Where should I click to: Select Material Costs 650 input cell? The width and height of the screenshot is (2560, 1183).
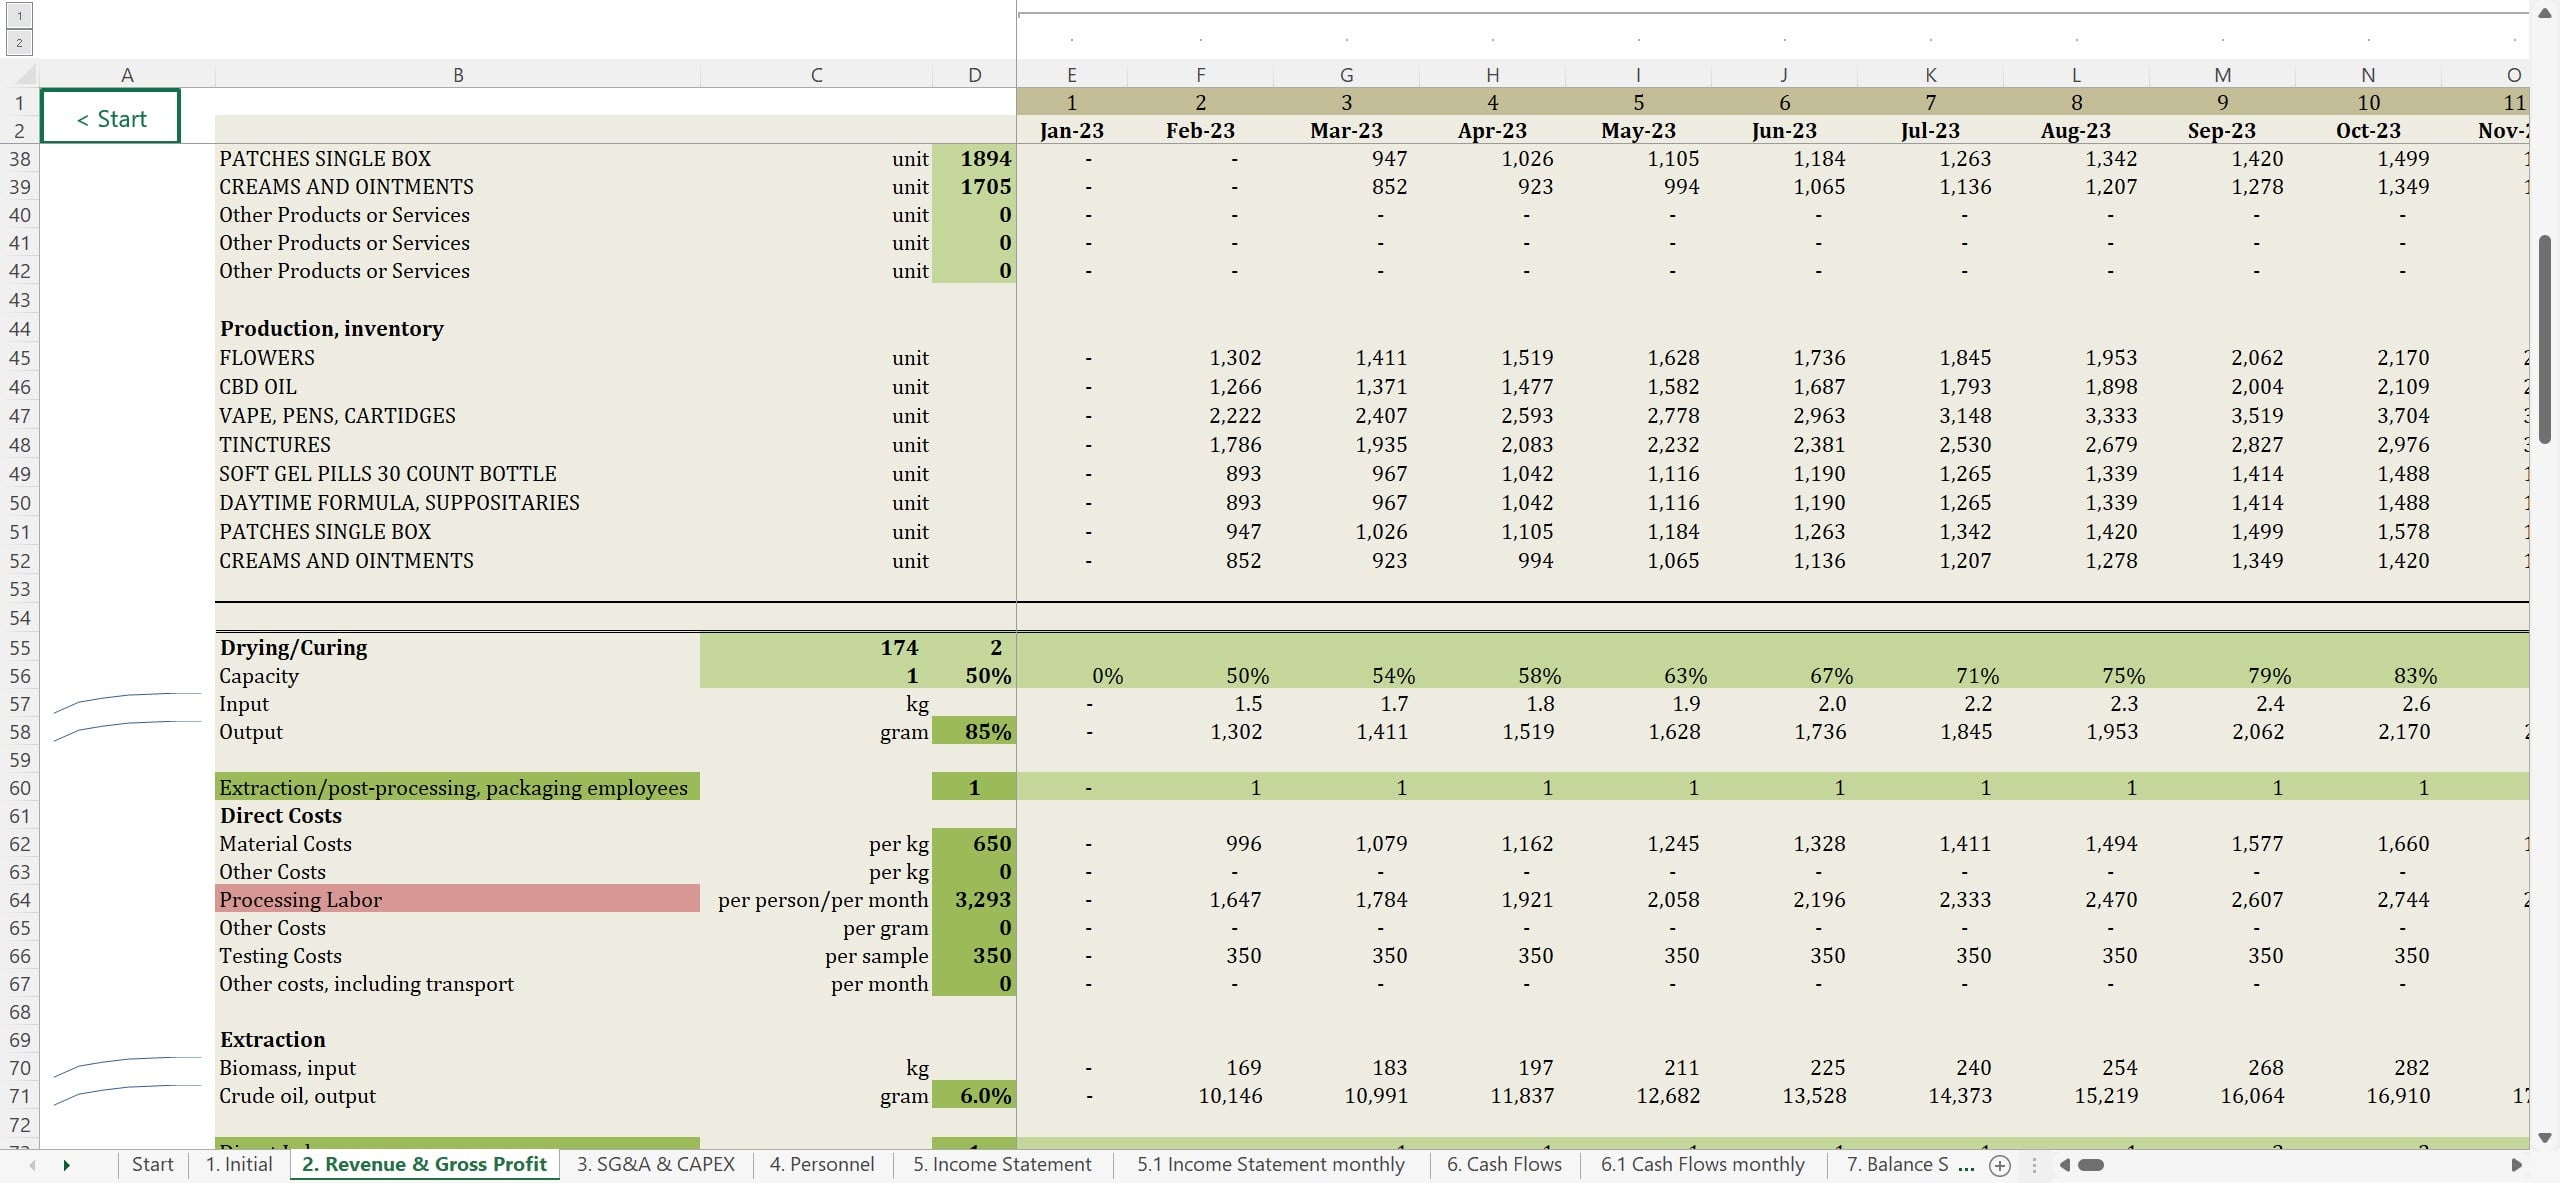[974, 844]
